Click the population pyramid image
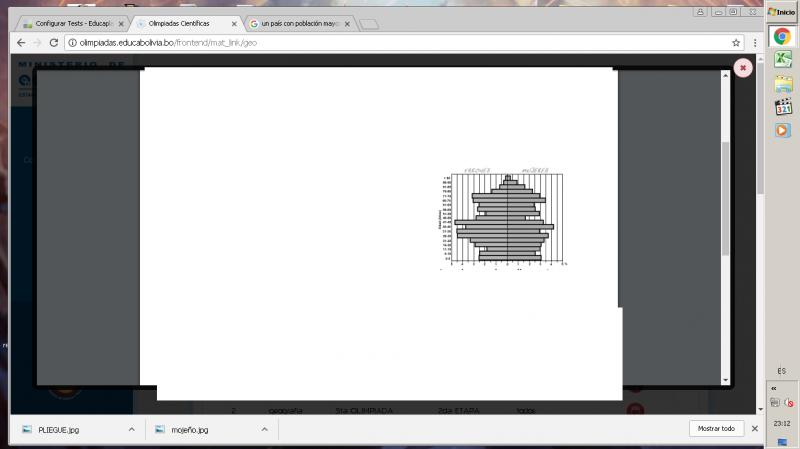This screenshot has height=449, width=800. (x=505, y=220)
